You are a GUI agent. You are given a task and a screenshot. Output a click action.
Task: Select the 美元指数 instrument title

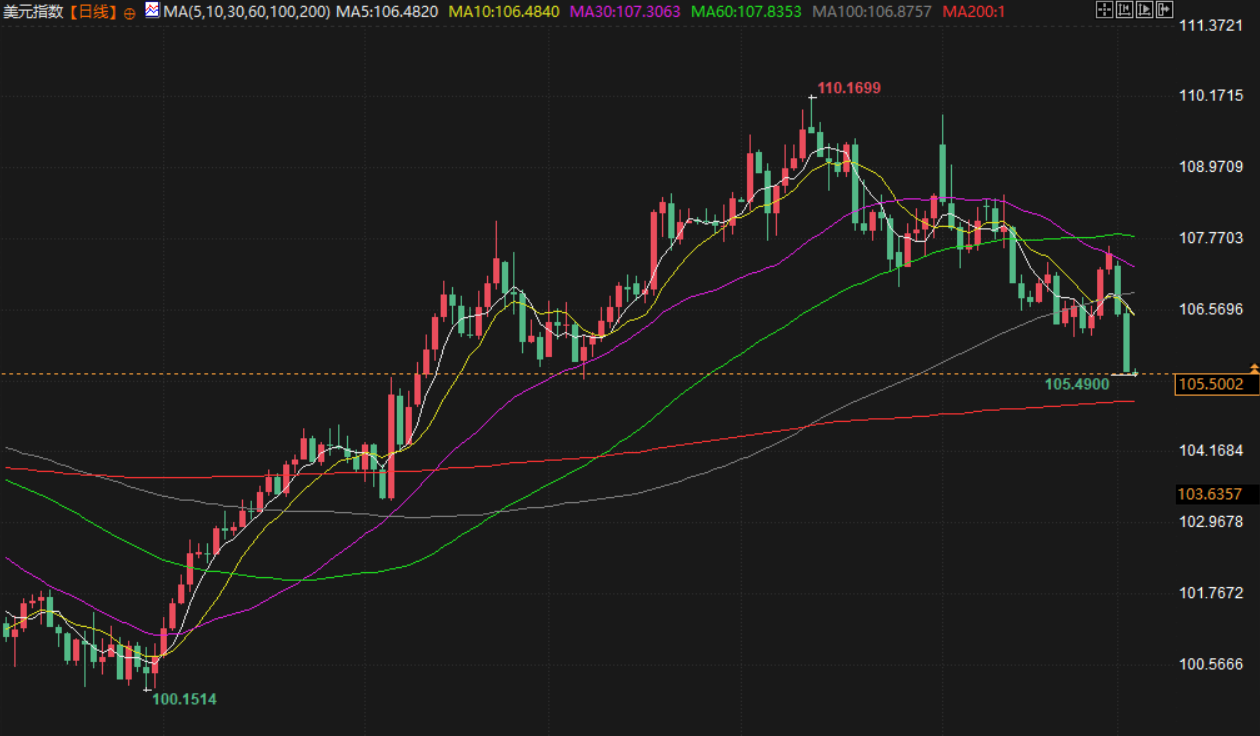coord(35,12)
